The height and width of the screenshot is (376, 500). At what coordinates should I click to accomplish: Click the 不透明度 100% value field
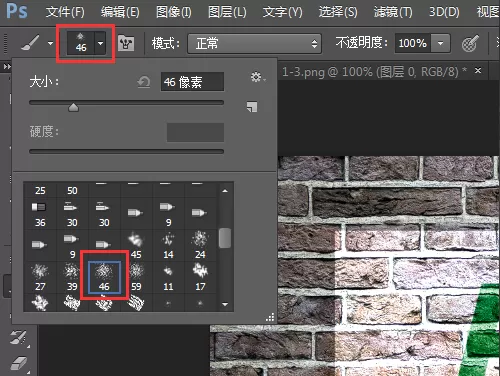pyautogui.click(x=413, y=43)
